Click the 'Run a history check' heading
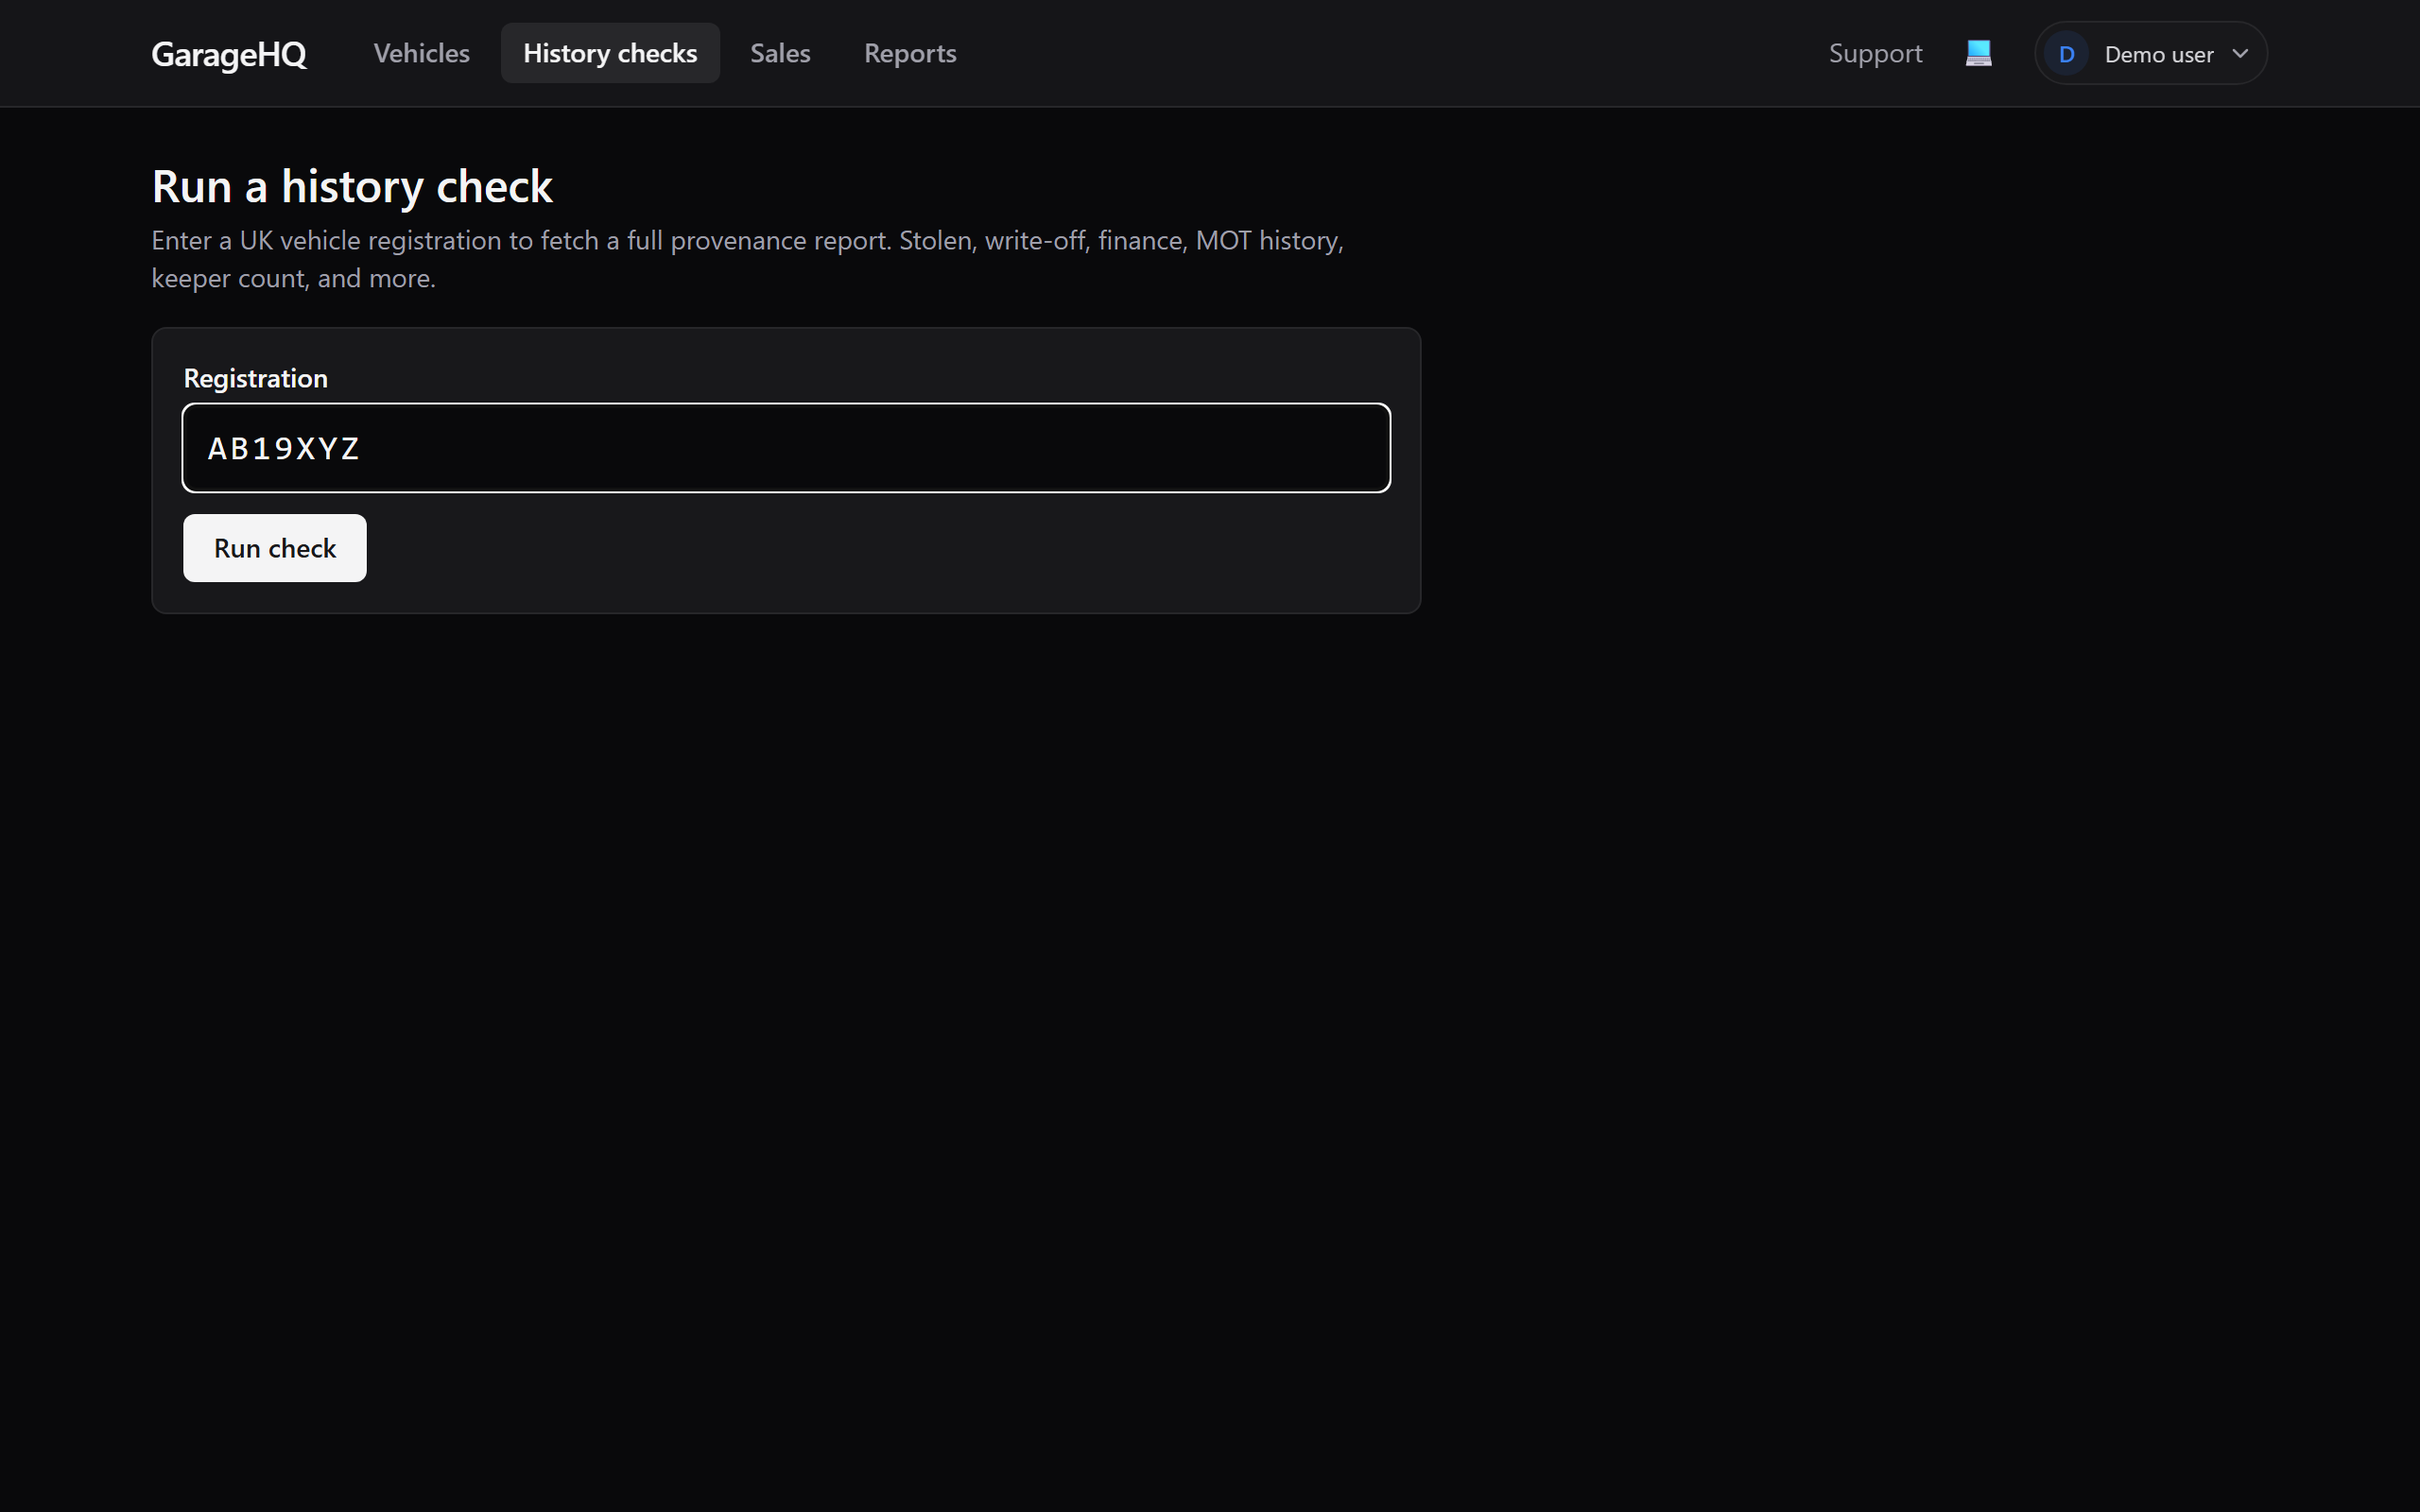2420x1512 pixels. point(352,186)
